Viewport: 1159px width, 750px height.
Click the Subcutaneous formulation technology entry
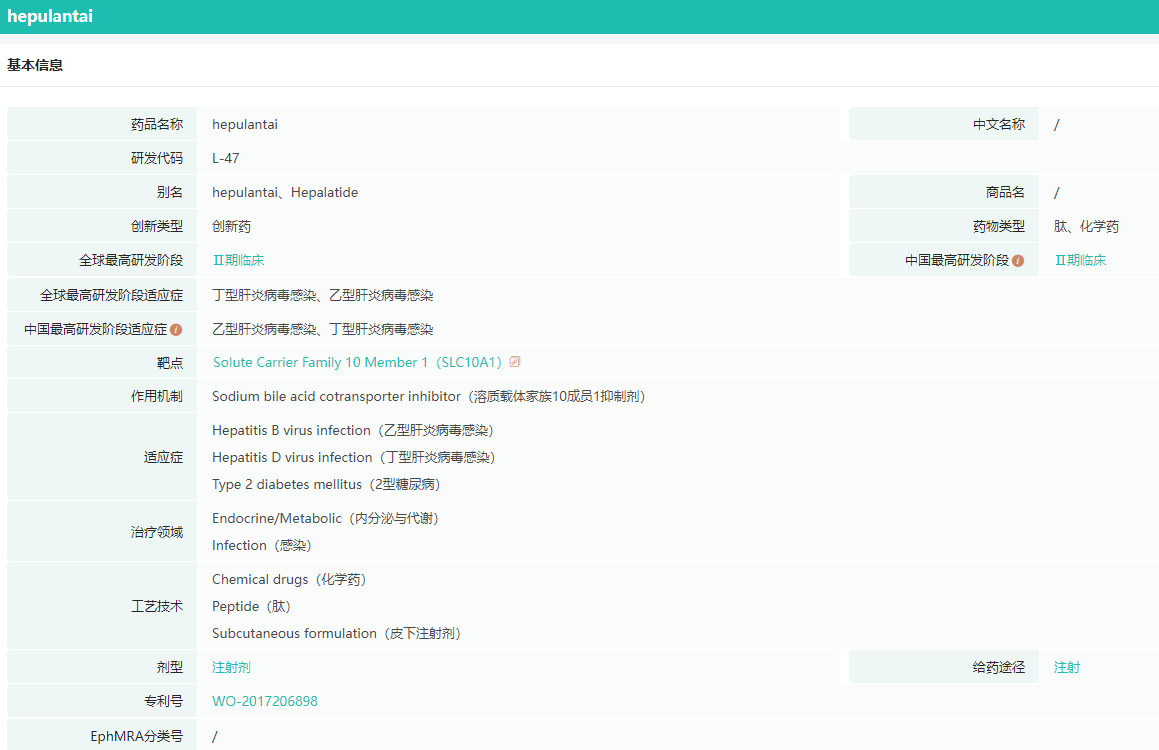point(294,633)
